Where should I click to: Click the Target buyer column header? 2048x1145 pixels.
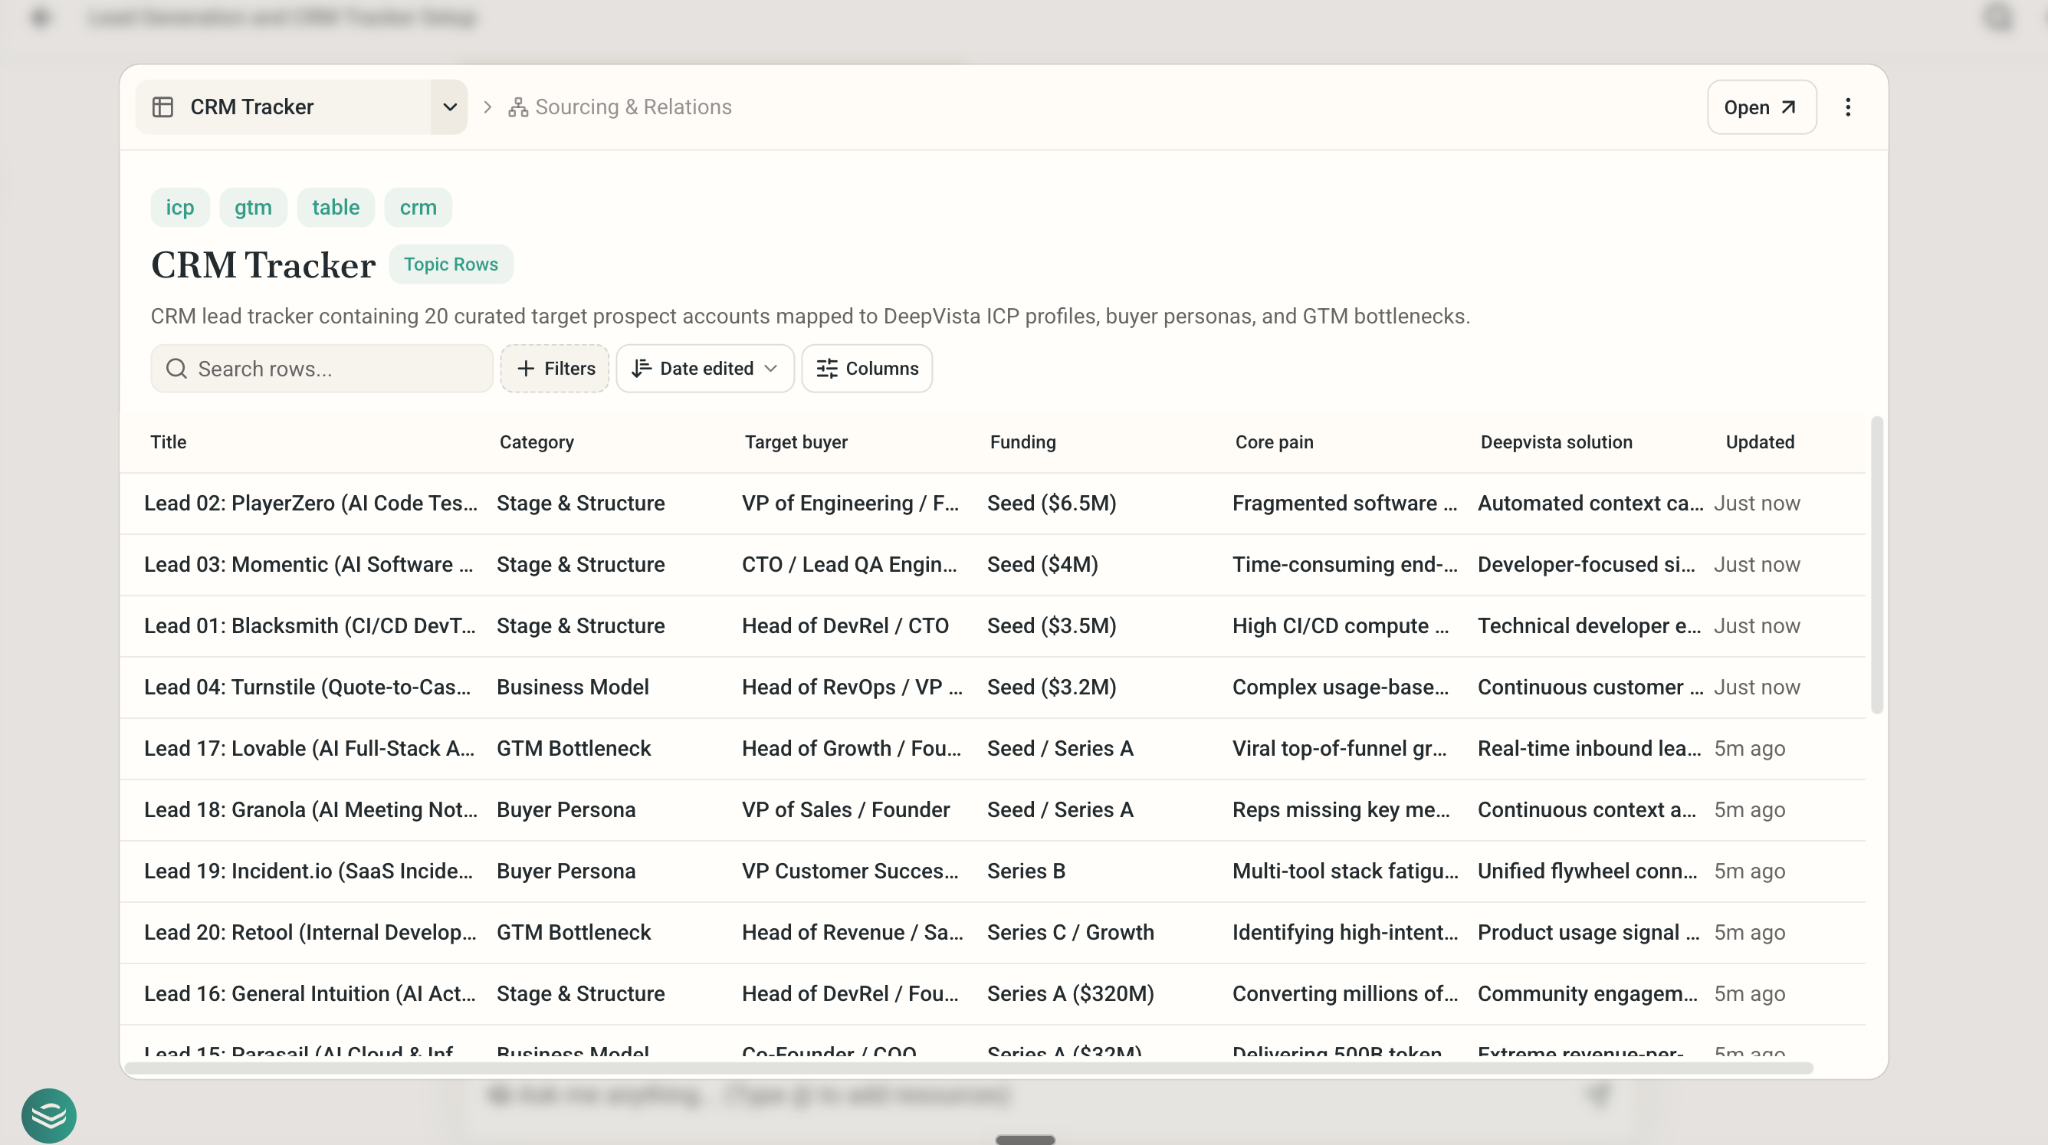(796, 442)
